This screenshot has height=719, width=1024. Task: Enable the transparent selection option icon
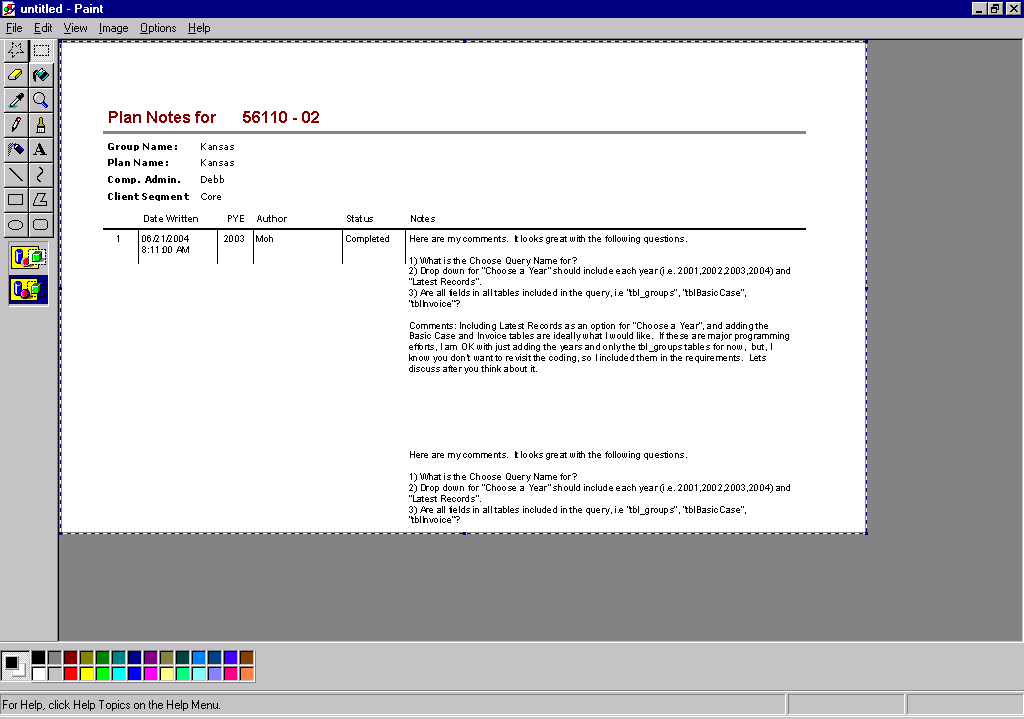pos(28,289)
